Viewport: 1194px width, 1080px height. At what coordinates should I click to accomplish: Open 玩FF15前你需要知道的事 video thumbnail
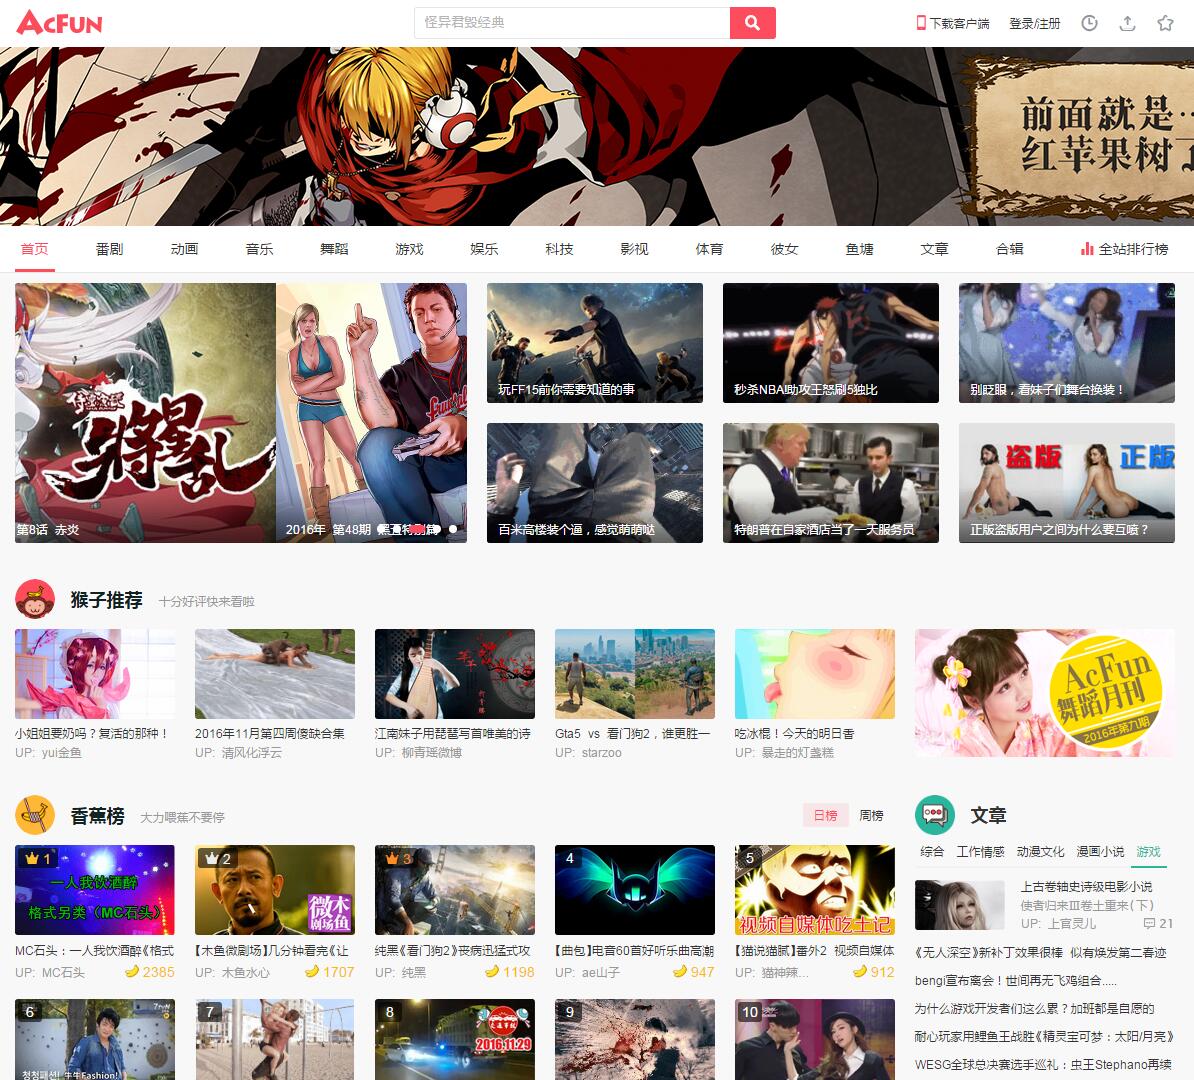coord(595,343)
